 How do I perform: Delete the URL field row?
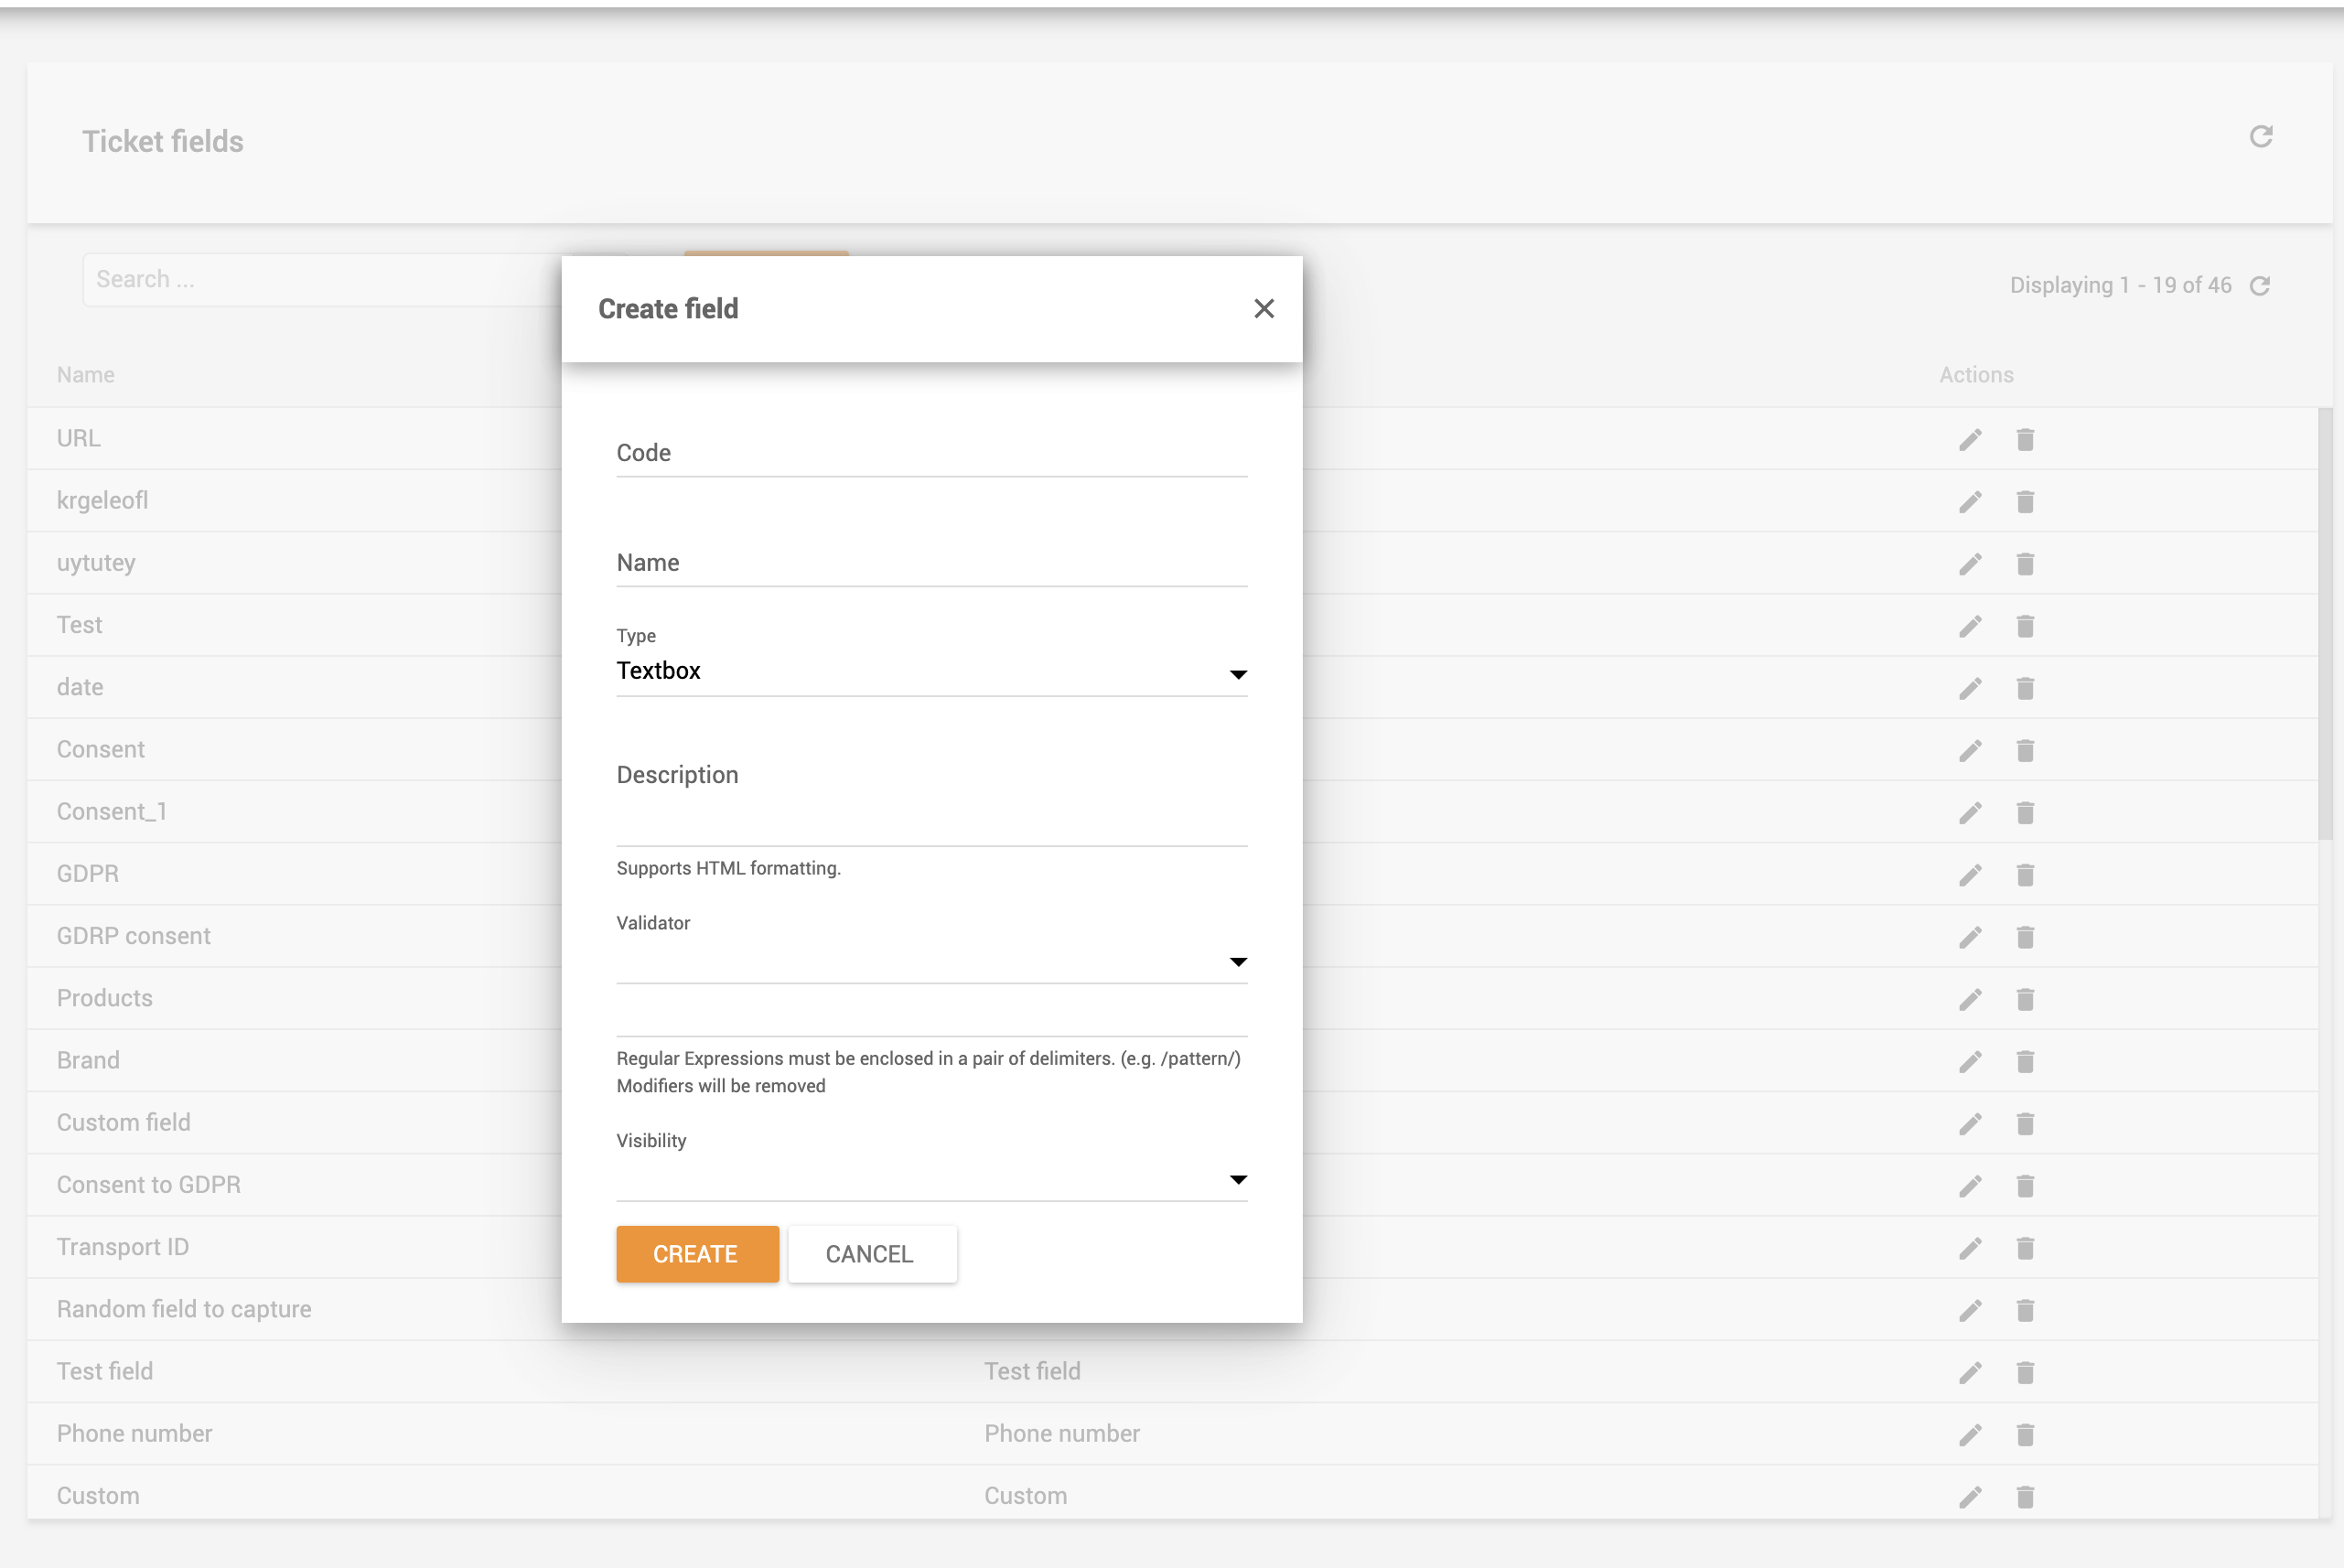[x=2025, y=440]
